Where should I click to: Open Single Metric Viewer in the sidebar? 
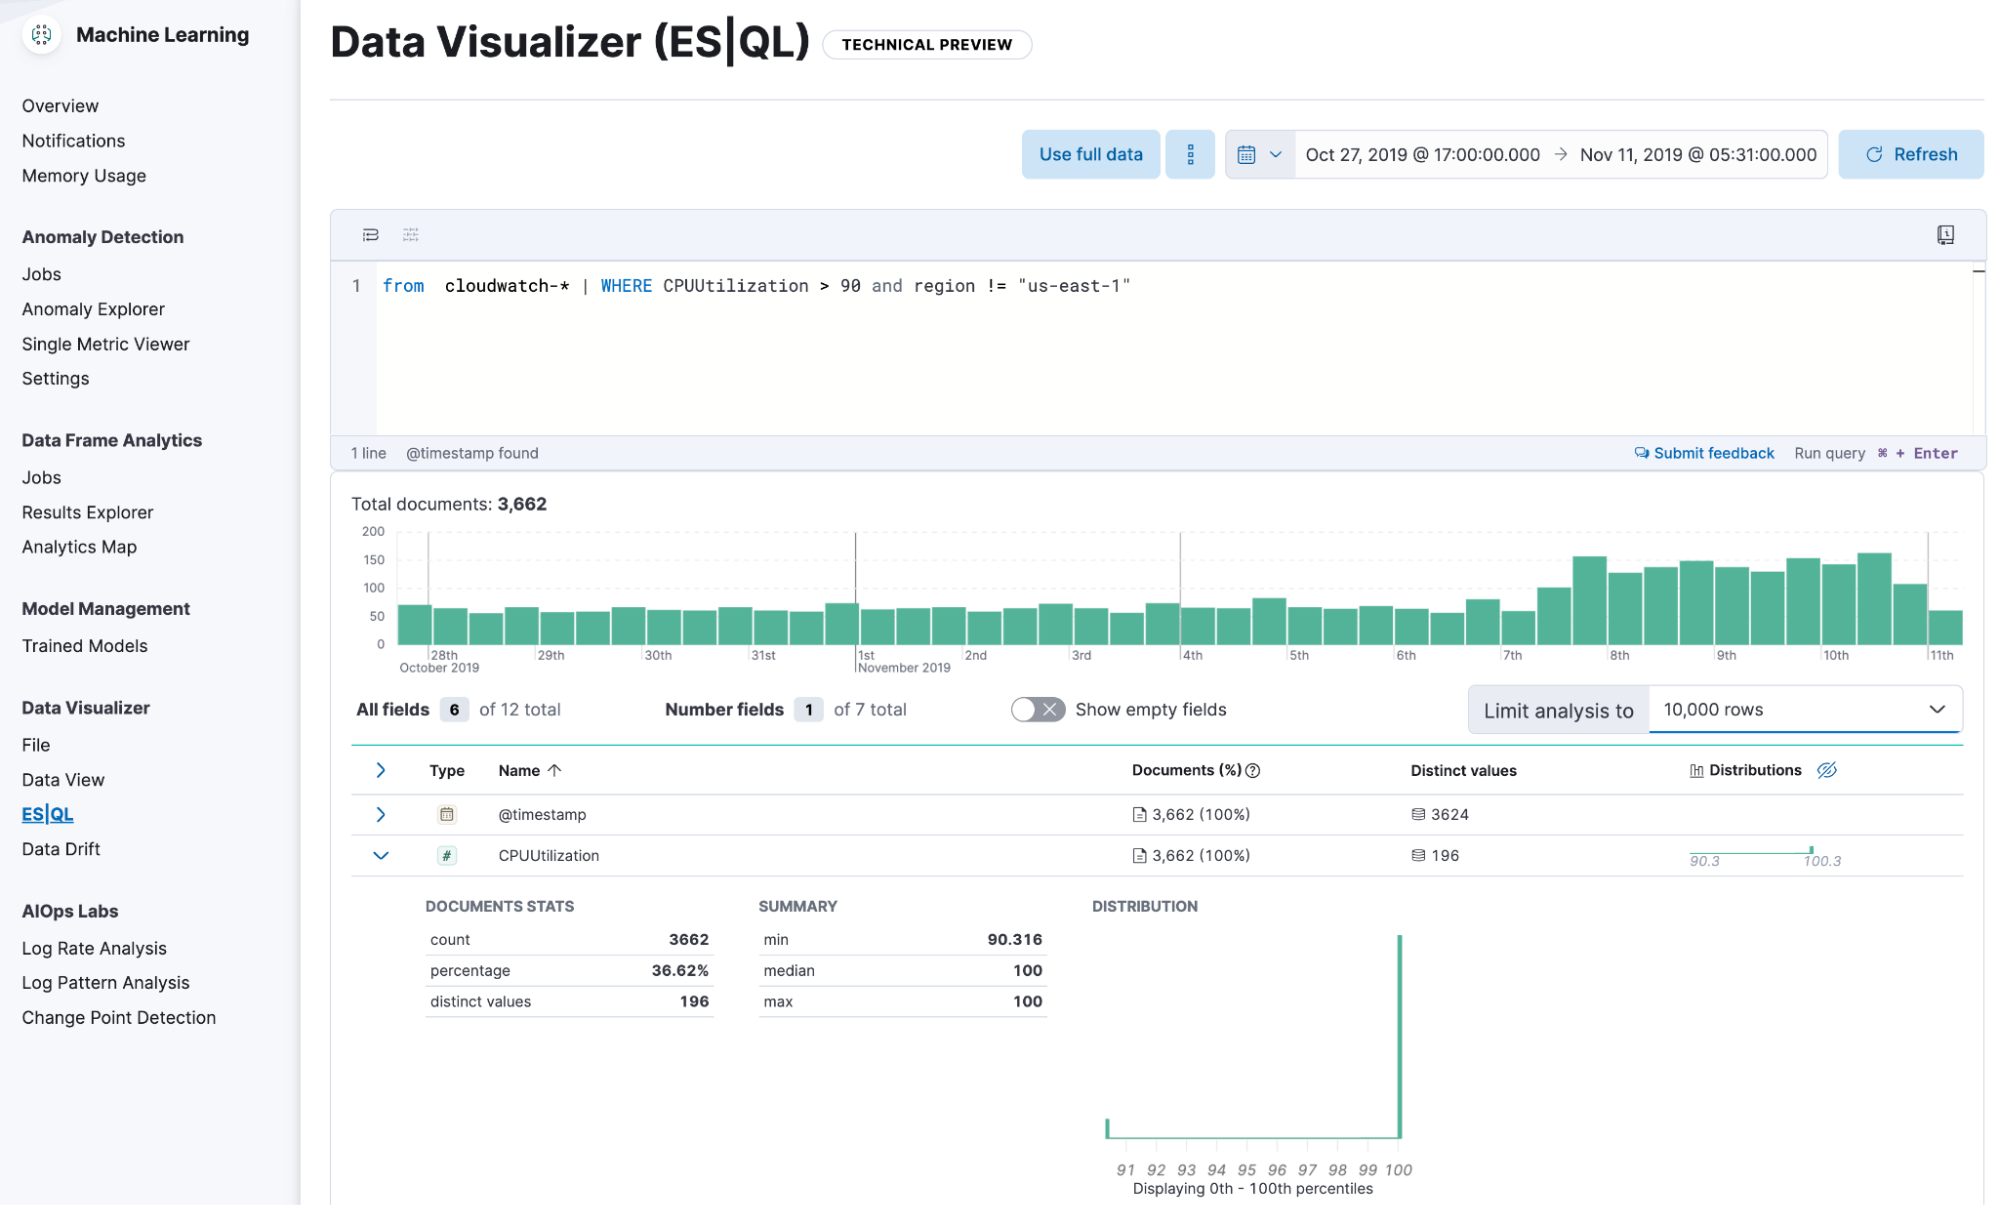coord(105,344)
